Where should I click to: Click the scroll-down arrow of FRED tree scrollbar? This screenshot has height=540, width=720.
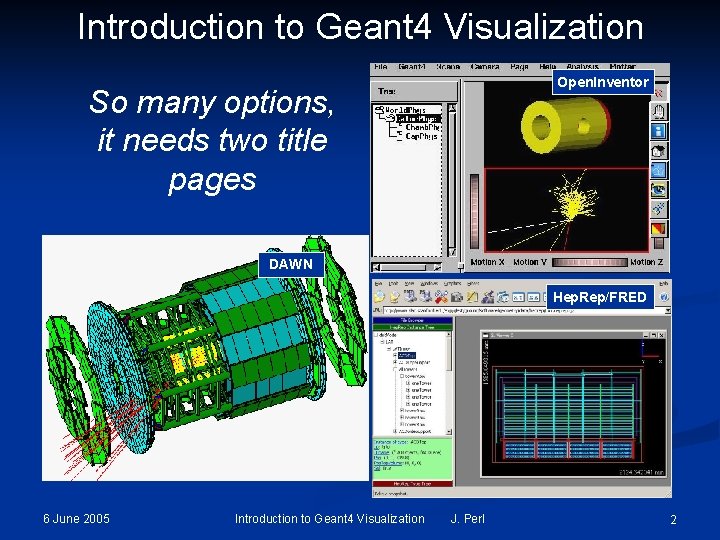[449, 432]
